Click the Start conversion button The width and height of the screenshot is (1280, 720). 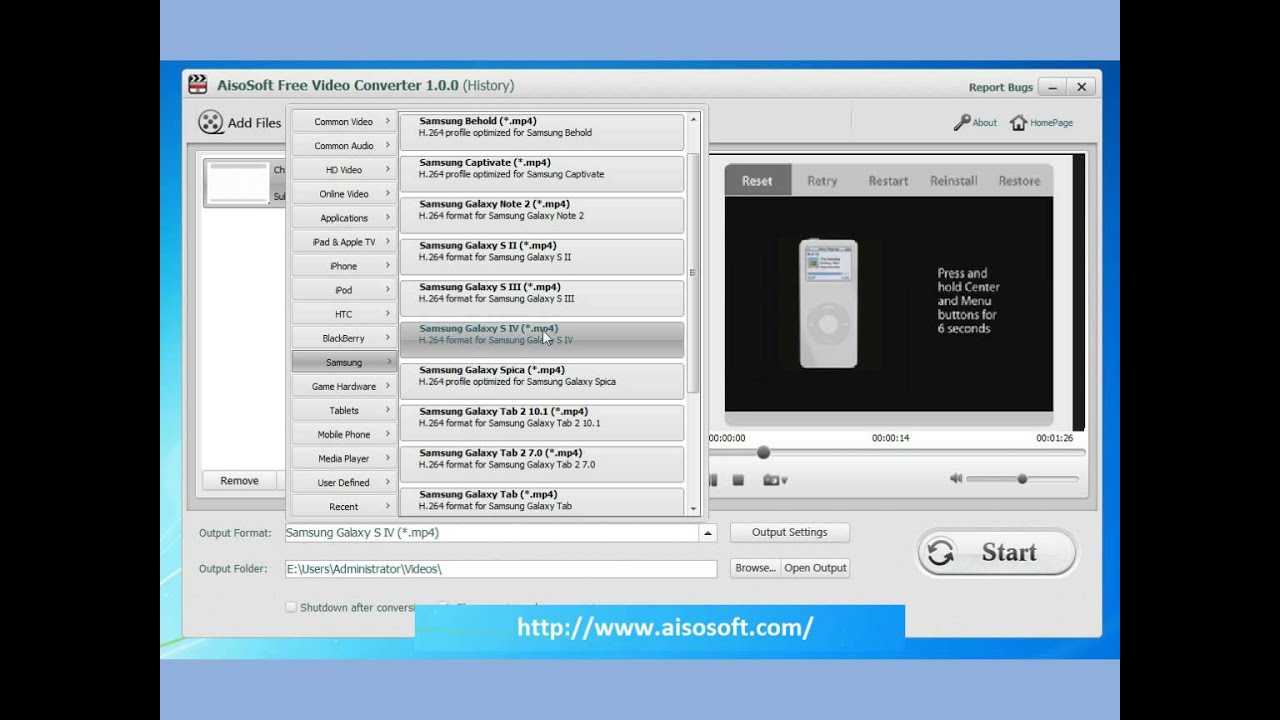point(997,552)
